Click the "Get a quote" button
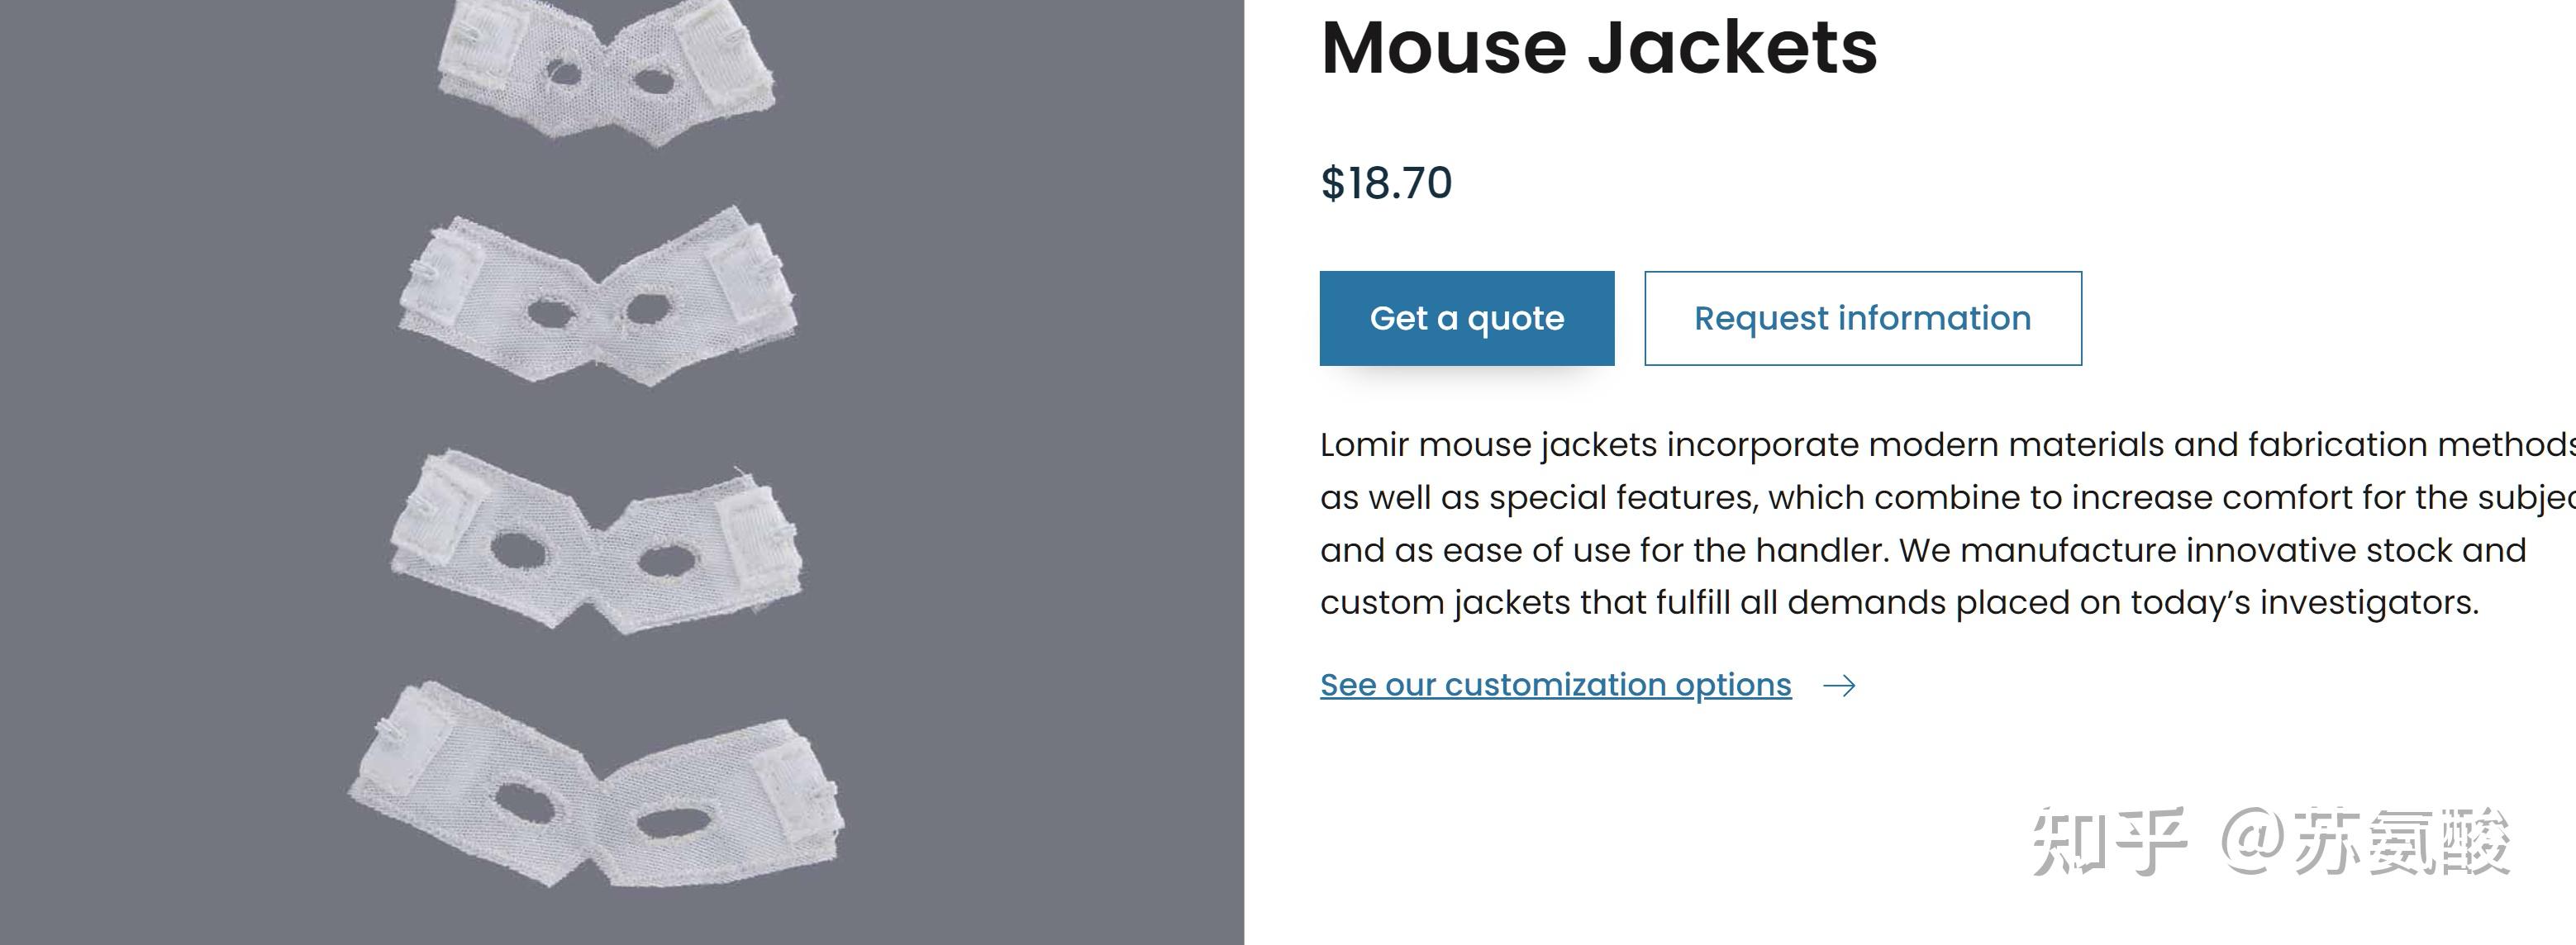The image size is (2576, 945). [x=1466, y=318]
